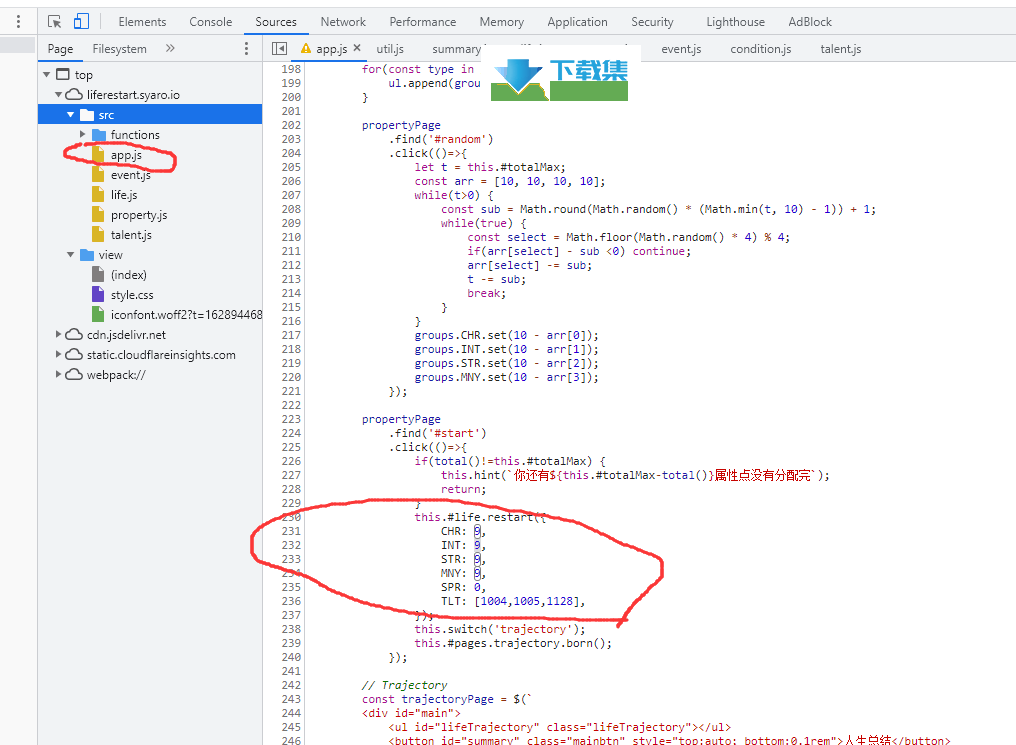Set a breakpoint on line 230
Image resolution: width=1016 pixels, height=745 pixels.
pos(291,517)
